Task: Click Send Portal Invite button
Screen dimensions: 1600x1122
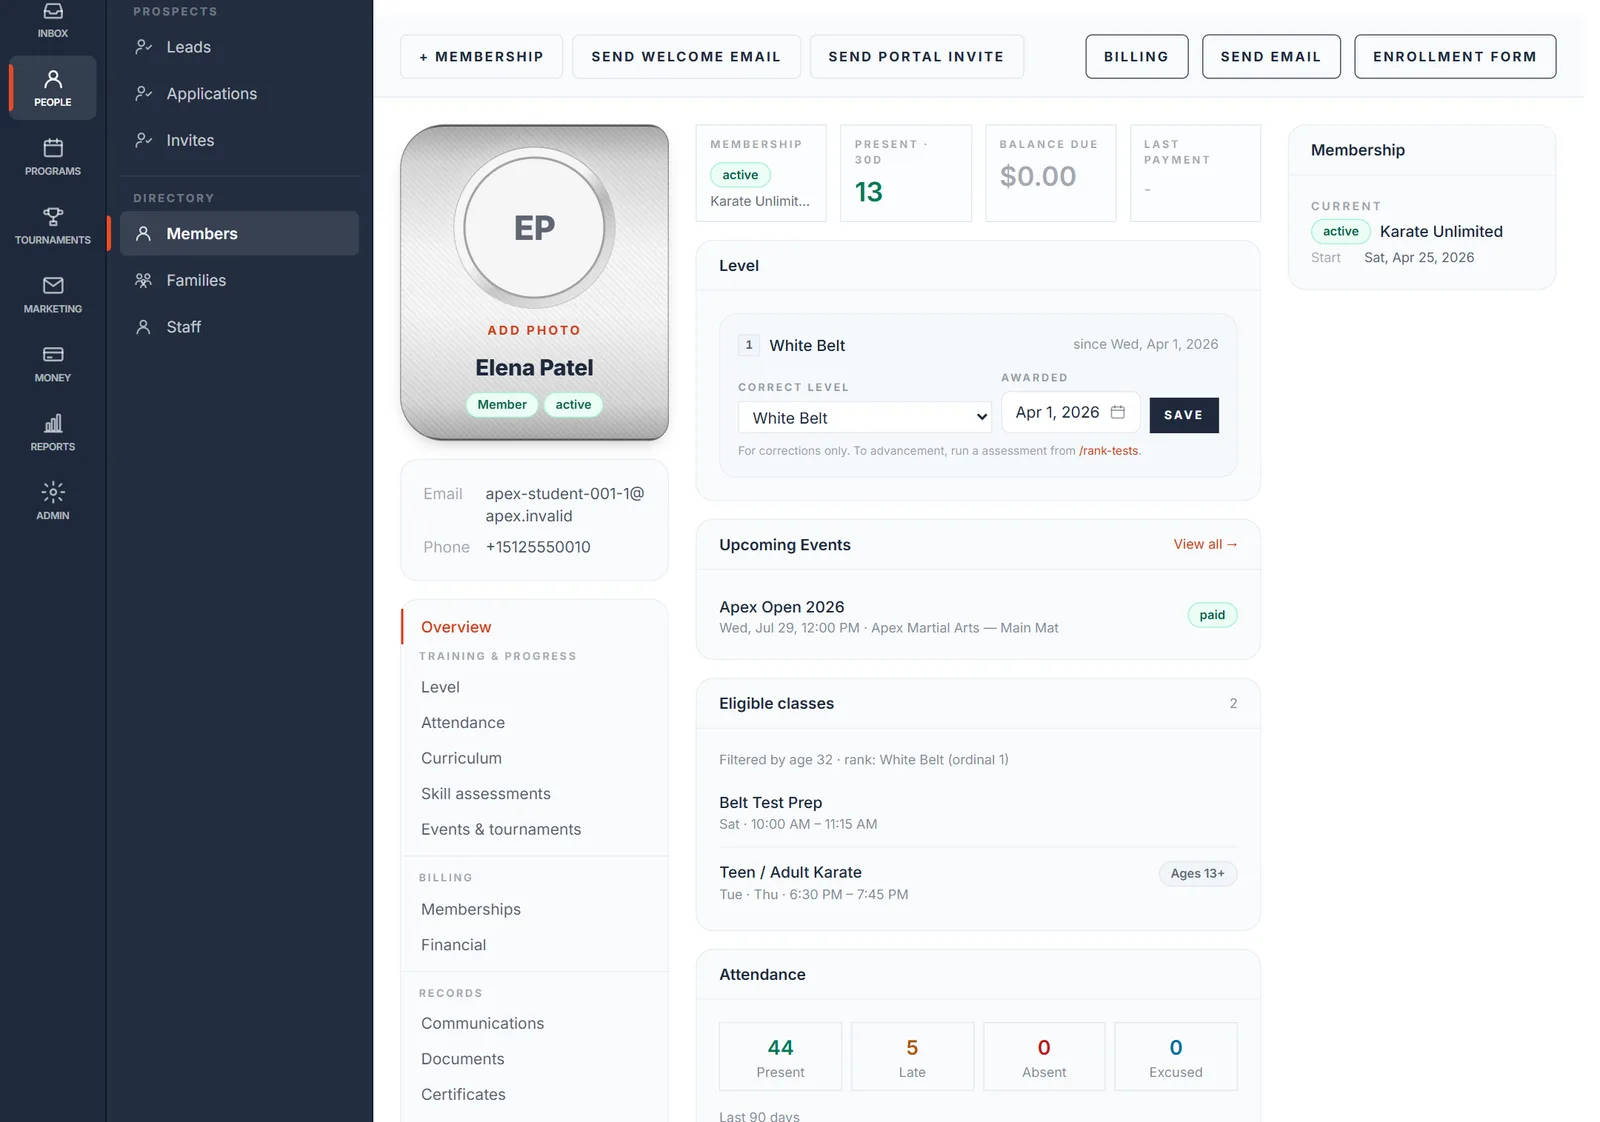Action: click(x=916, y=56)
